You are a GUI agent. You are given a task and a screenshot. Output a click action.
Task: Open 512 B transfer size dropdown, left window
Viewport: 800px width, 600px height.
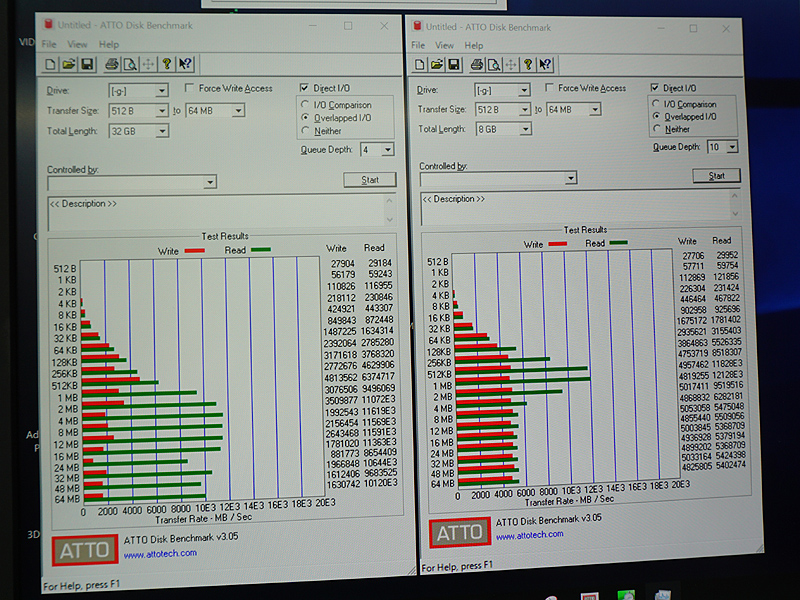tap(161, 111)
